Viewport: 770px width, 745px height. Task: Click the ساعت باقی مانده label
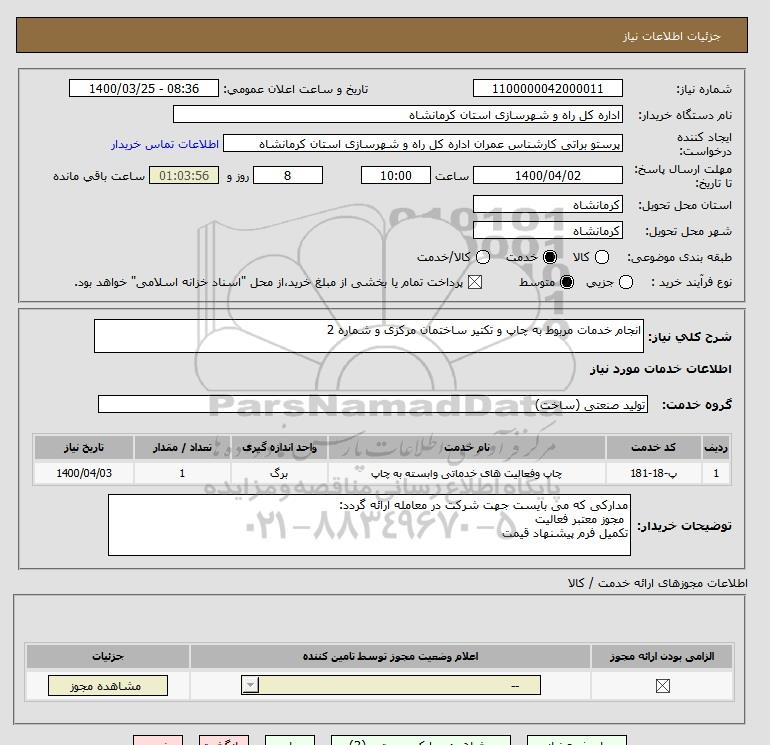99,176
